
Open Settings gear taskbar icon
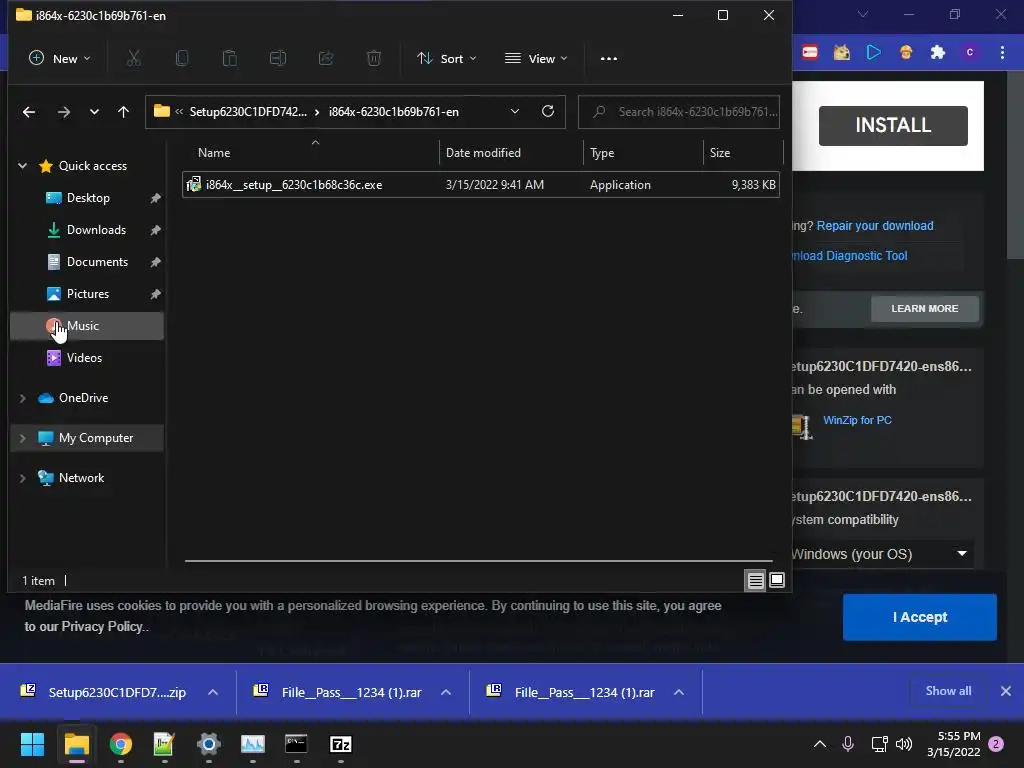(208, 744)
